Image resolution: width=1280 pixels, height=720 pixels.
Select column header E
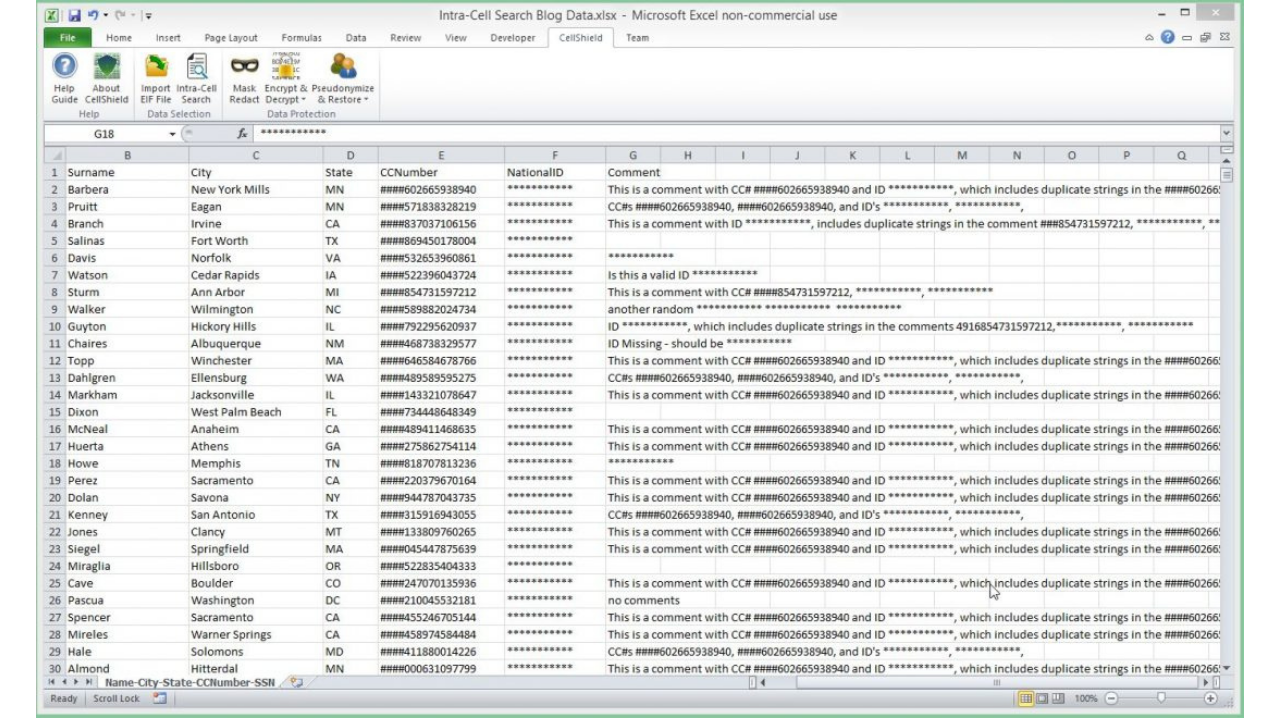440,155
